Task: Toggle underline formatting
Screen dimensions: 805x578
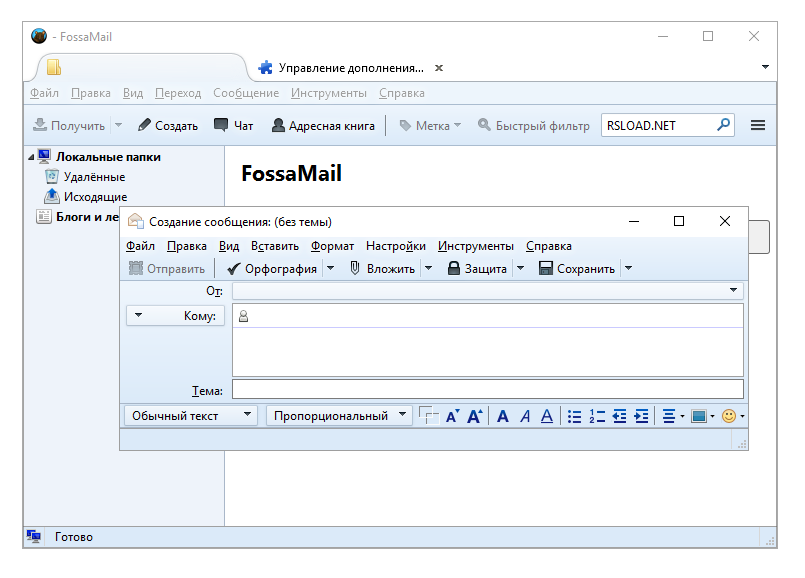Action: (x=547, y=416)
